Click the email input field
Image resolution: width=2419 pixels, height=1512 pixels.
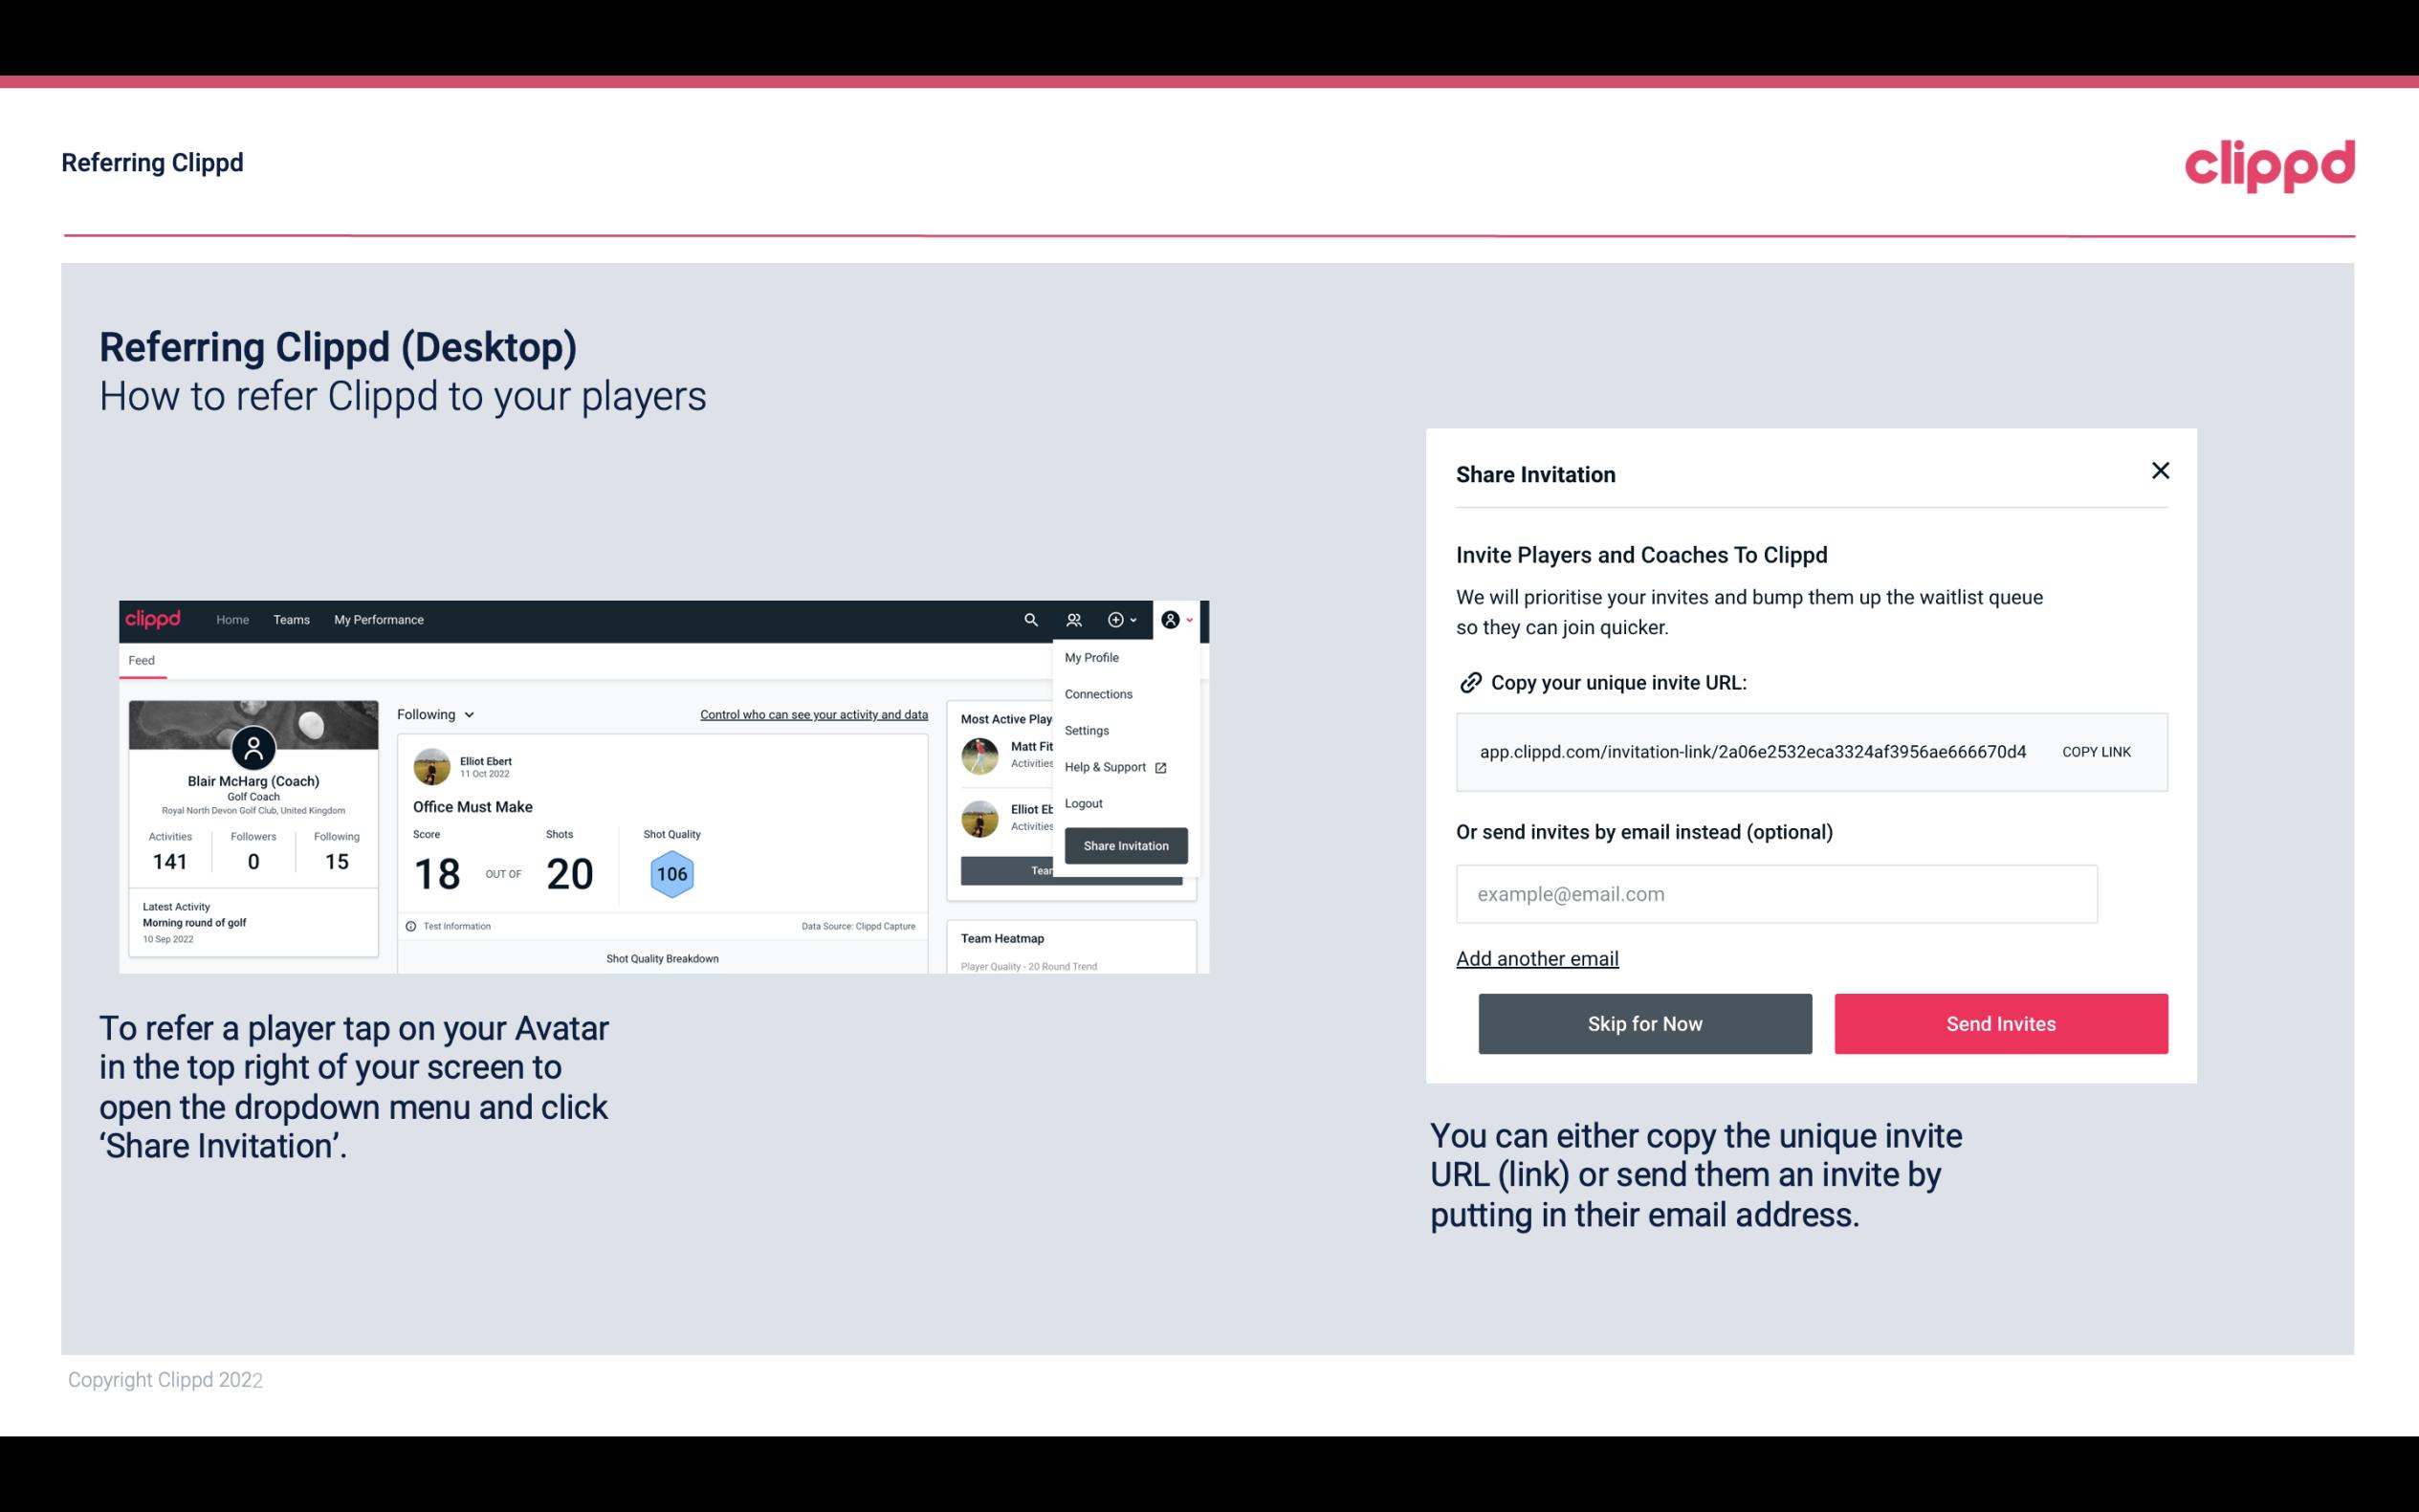(1776, 893)
